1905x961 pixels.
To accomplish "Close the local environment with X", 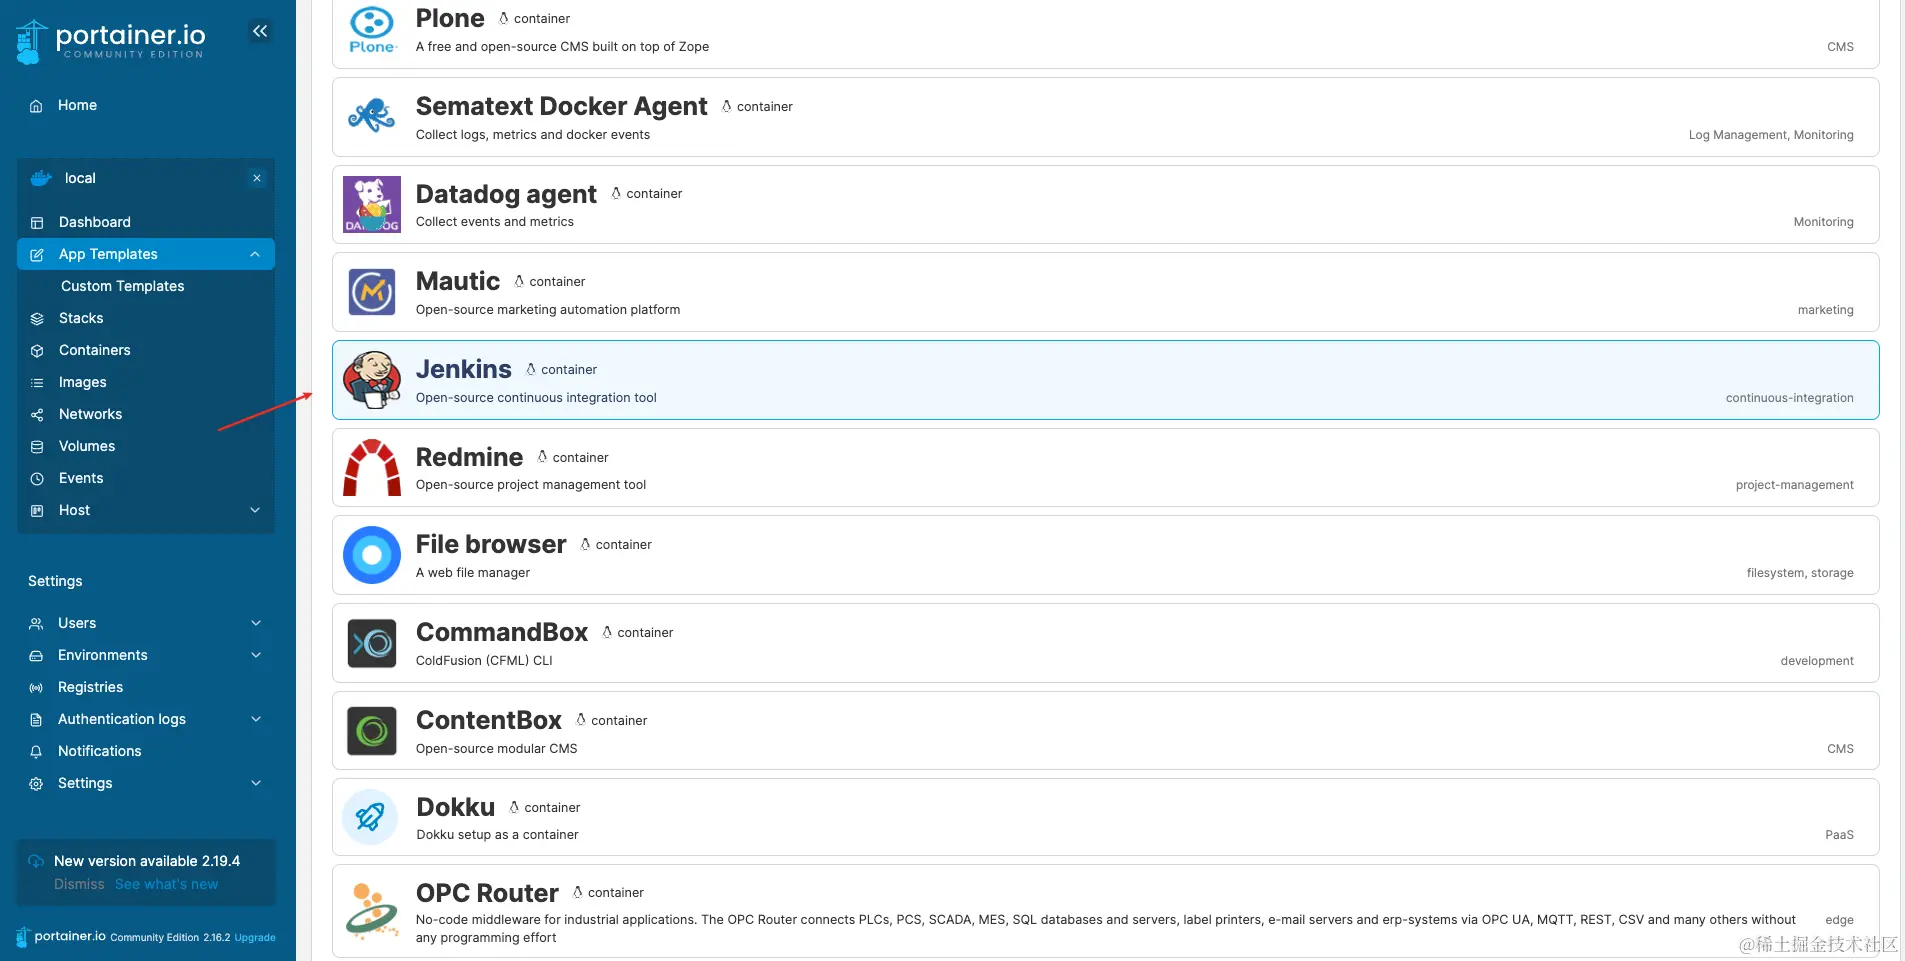I will click(x=257, y=178).
